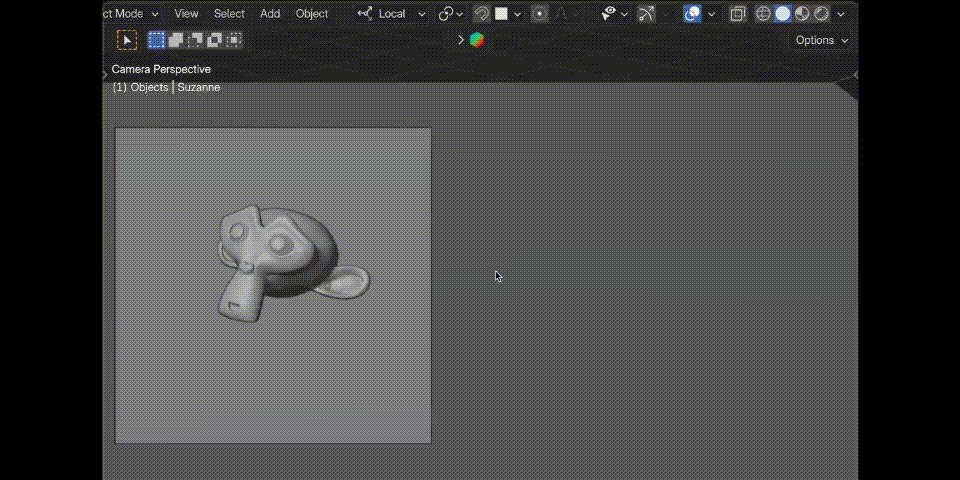960x480 pixels.
Task: Open the Select menu
Action: point(229,13)
